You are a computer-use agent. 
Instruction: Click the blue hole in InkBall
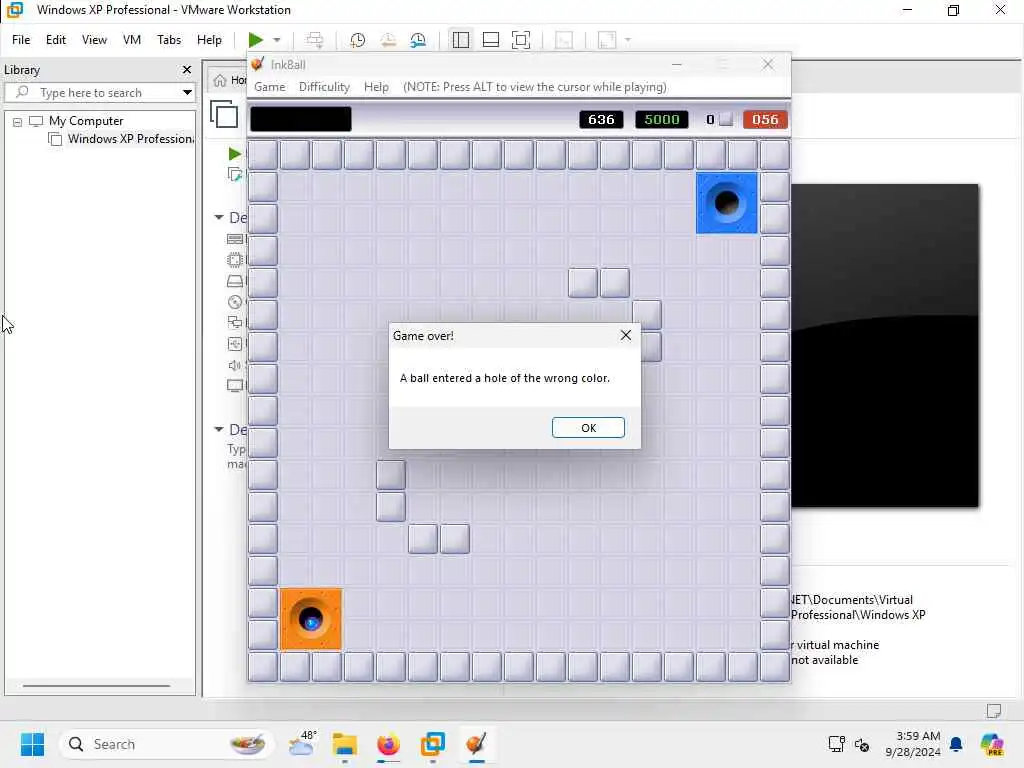726,203
